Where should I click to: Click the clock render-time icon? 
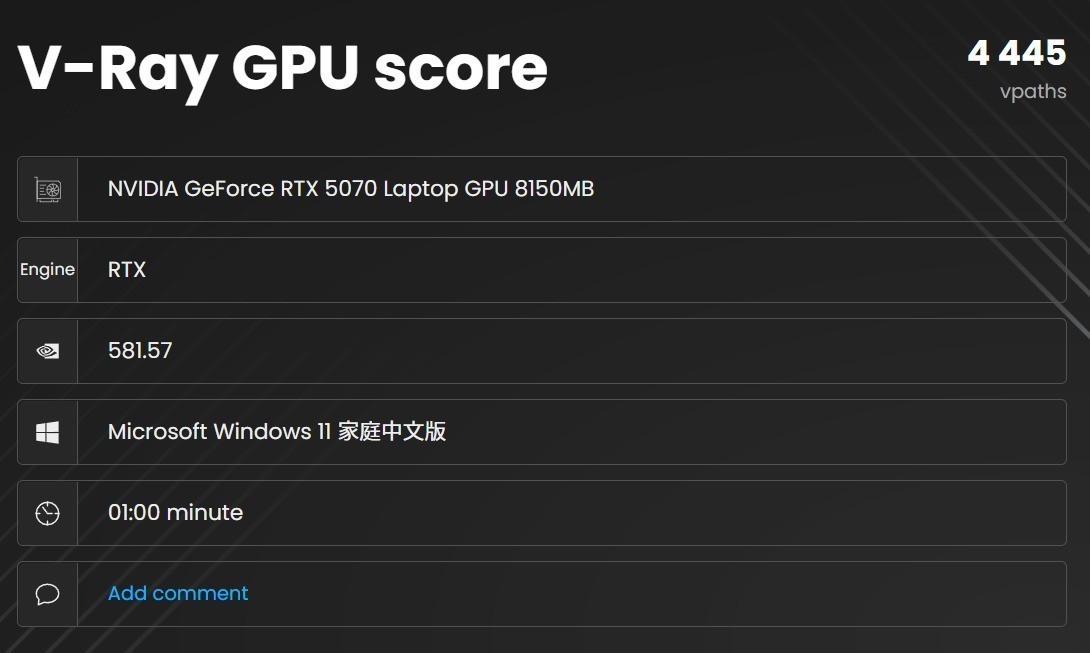pos(47,513)
